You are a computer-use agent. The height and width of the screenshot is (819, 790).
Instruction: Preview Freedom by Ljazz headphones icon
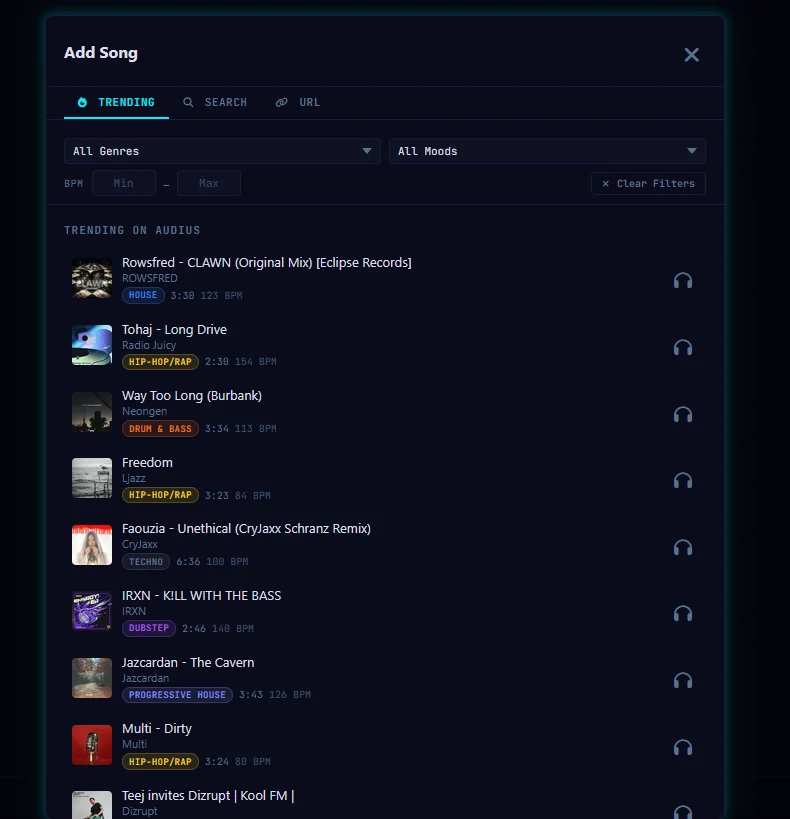click(x=682, y=481)
